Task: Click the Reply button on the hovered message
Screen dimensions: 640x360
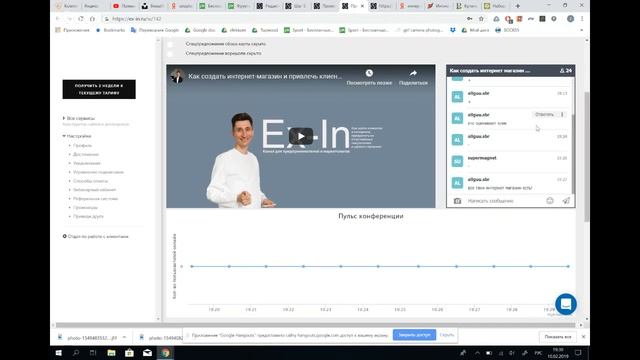Action: pyautogui.click(x=544, y=114)
